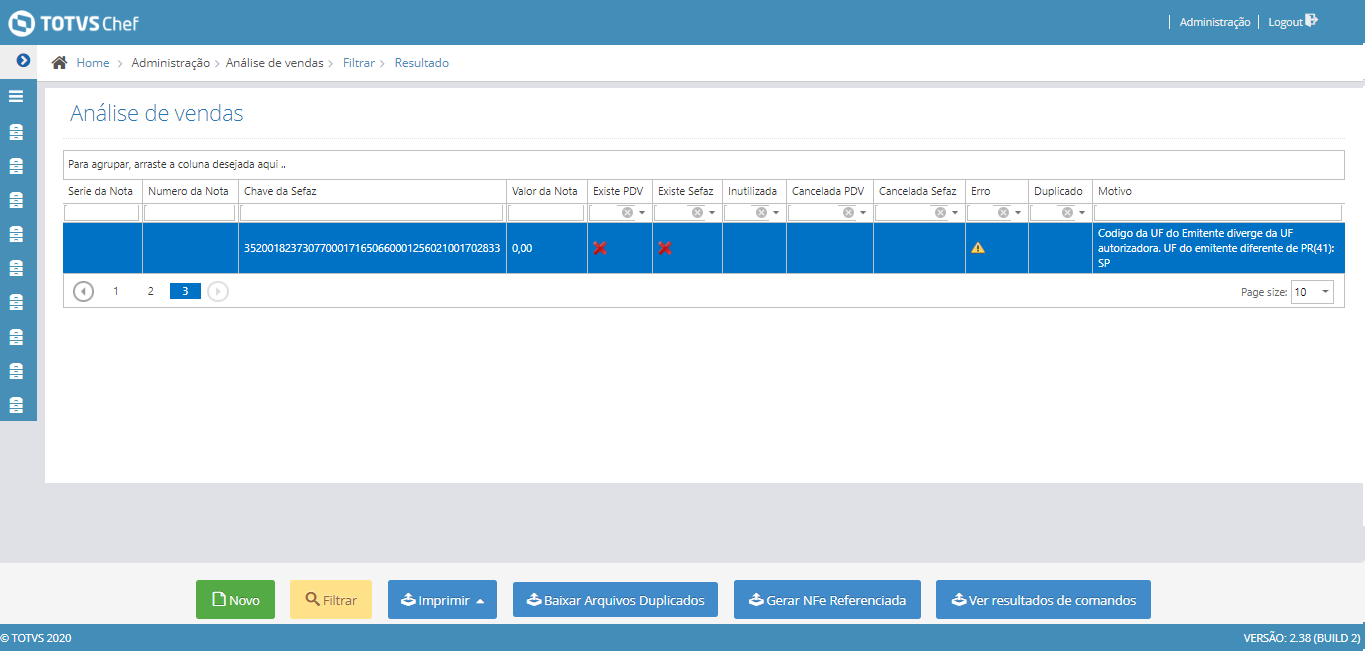The height and width of the screenshot is (651, 1366).
Task: Open the Administração link in top bar
Action: pos(1215,22)
